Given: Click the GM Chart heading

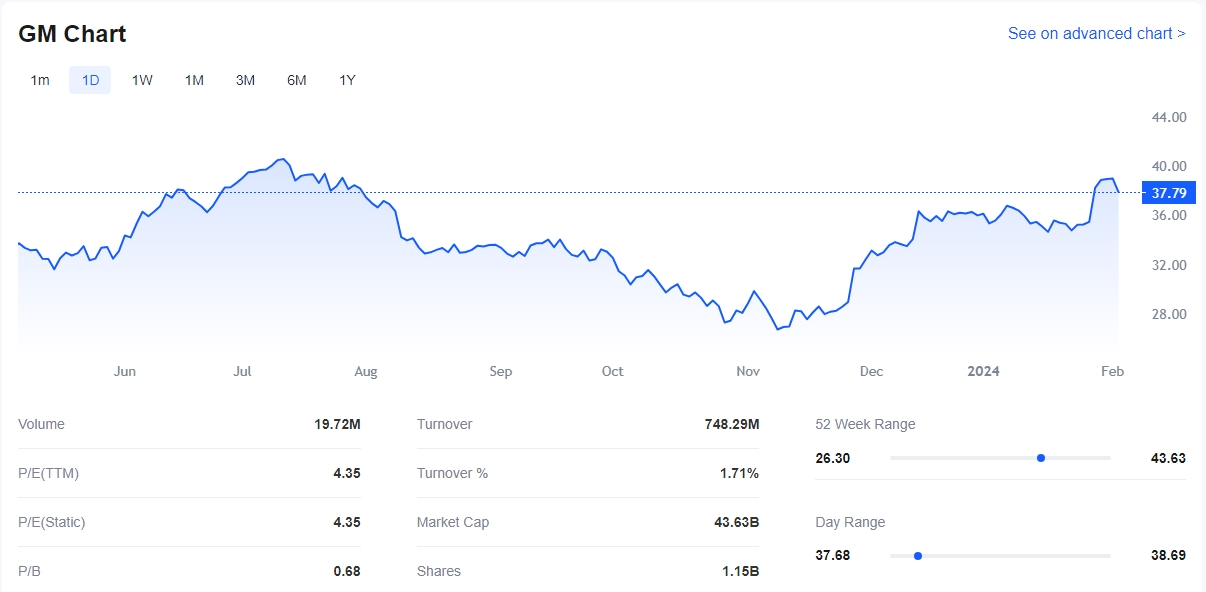Looking at the screenshot, I should tap(72, 34).
